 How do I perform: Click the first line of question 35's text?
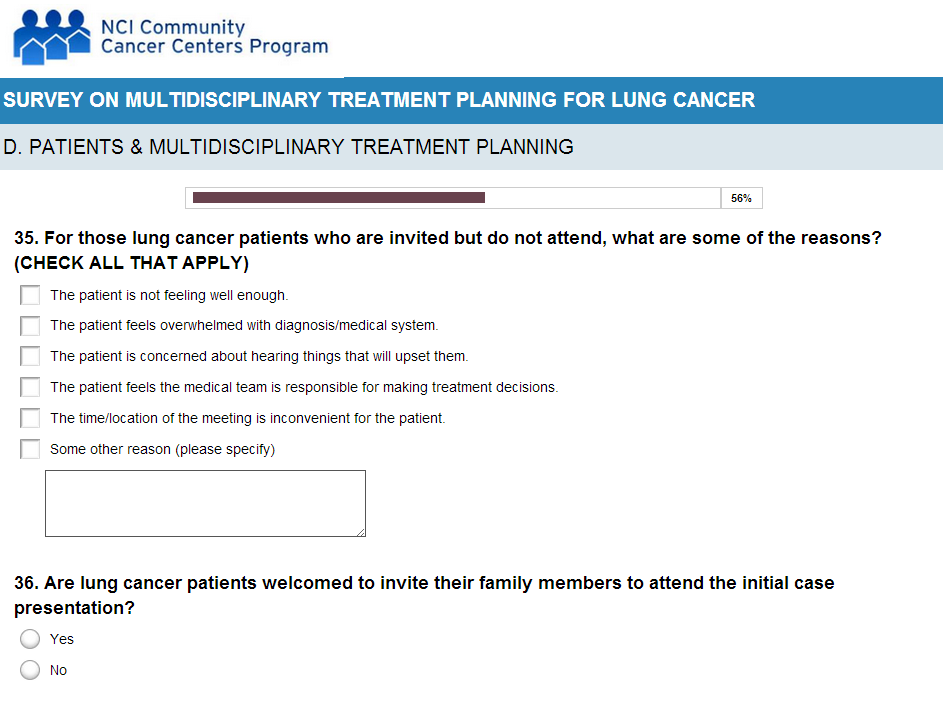click(447, 239)
